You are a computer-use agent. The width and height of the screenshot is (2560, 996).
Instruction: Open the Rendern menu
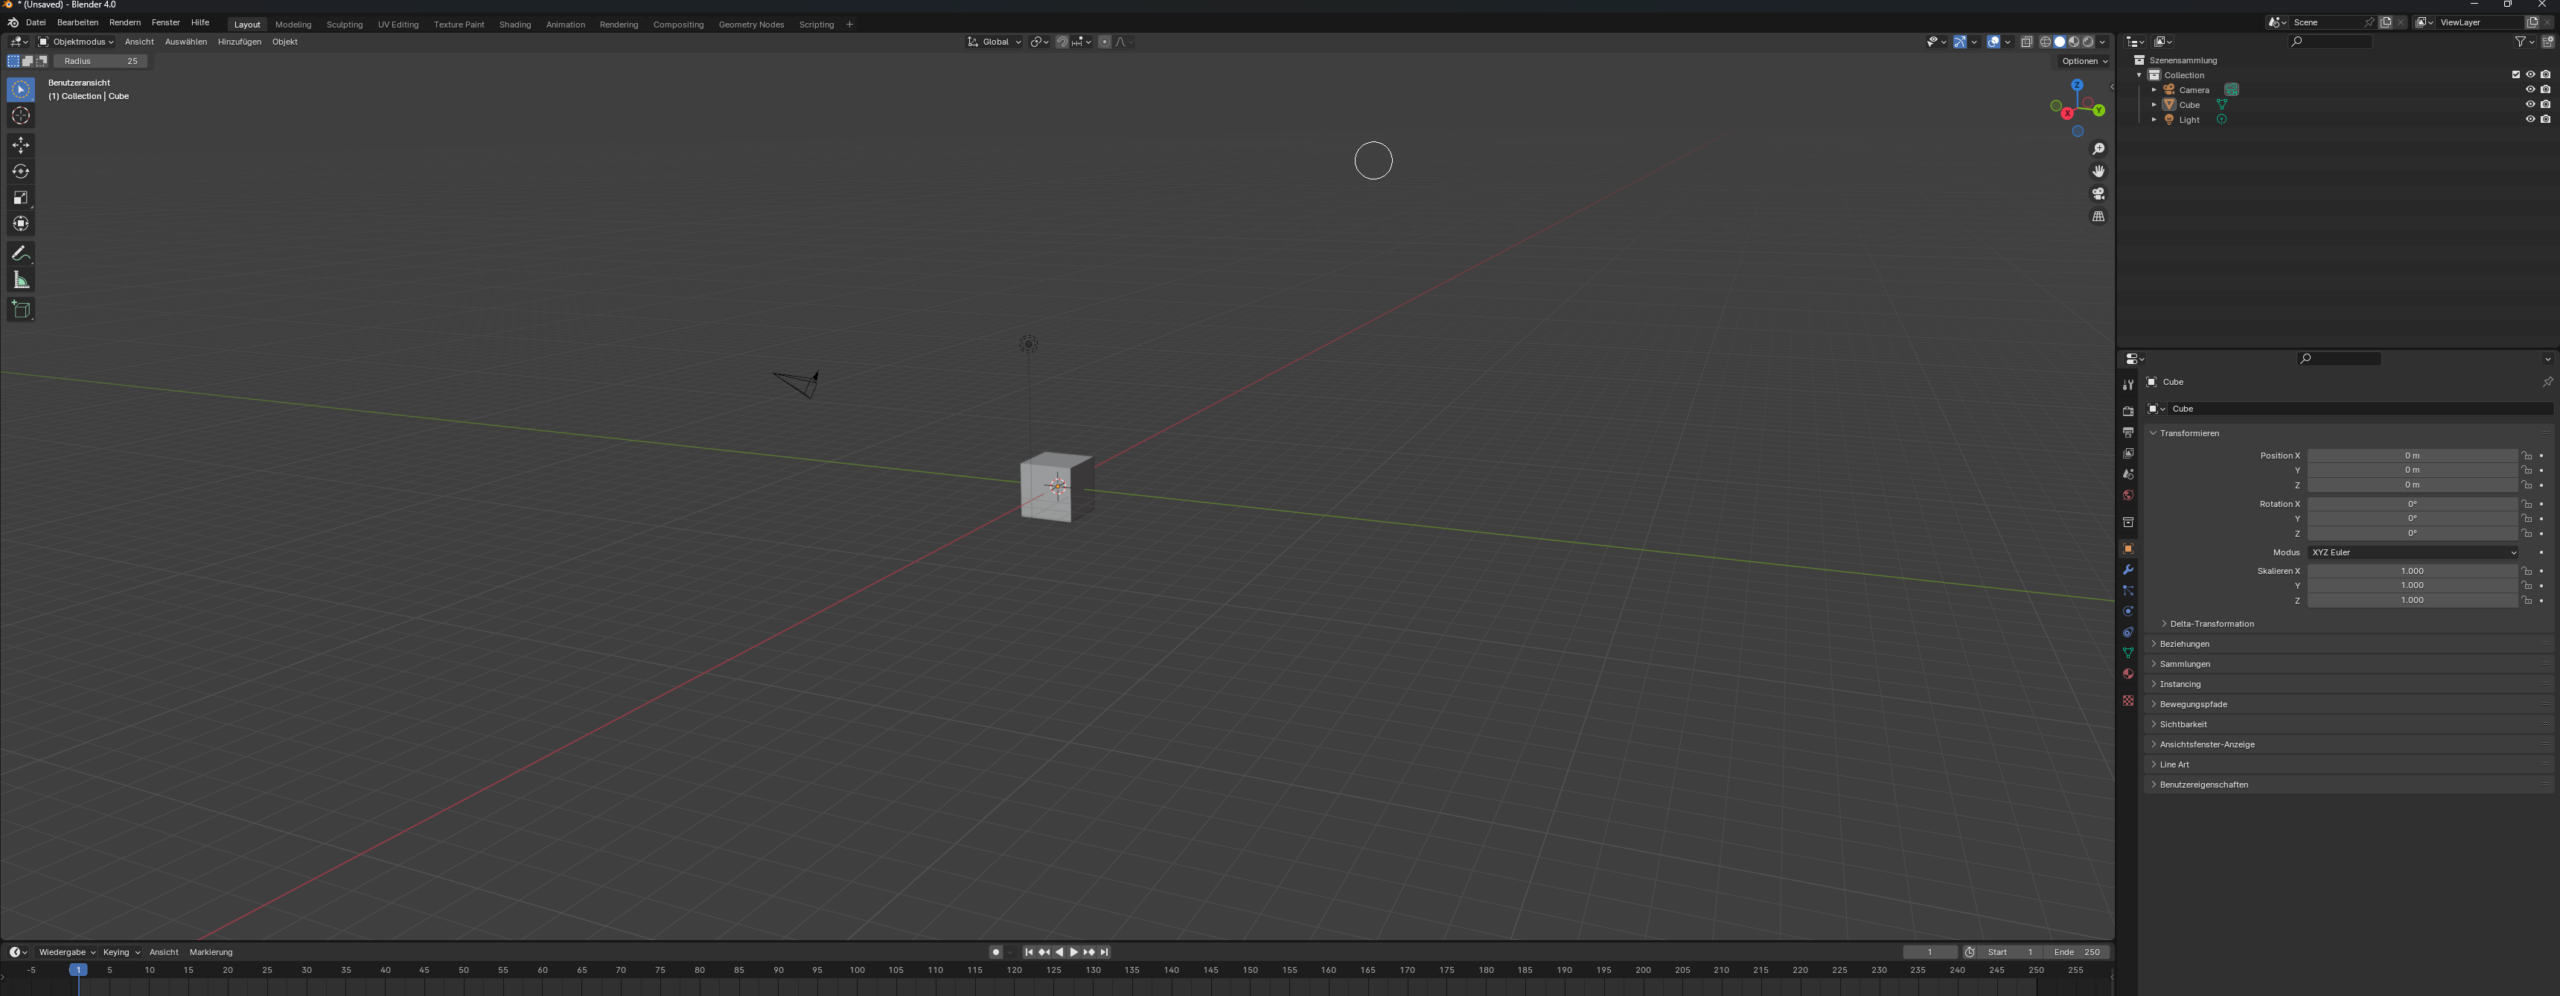pyautogui.click(x=124, y=22)
